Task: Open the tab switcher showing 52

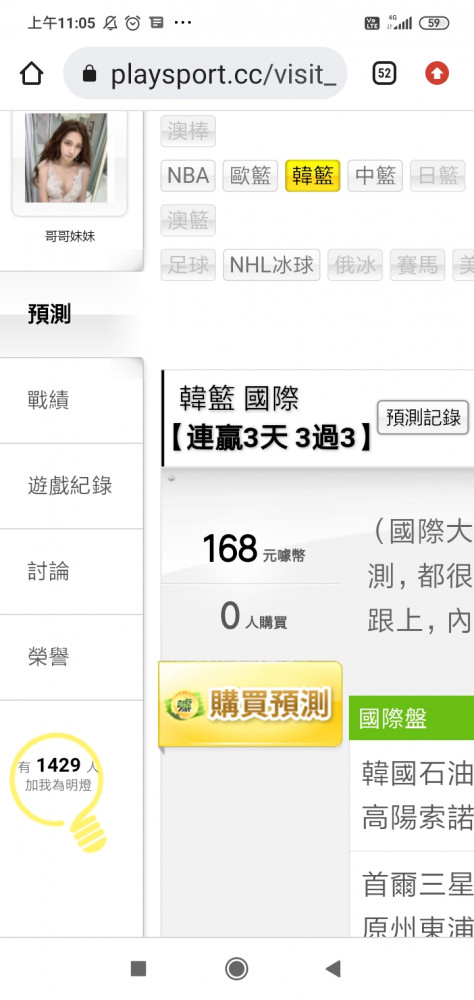Action: (x=384, y=74)
